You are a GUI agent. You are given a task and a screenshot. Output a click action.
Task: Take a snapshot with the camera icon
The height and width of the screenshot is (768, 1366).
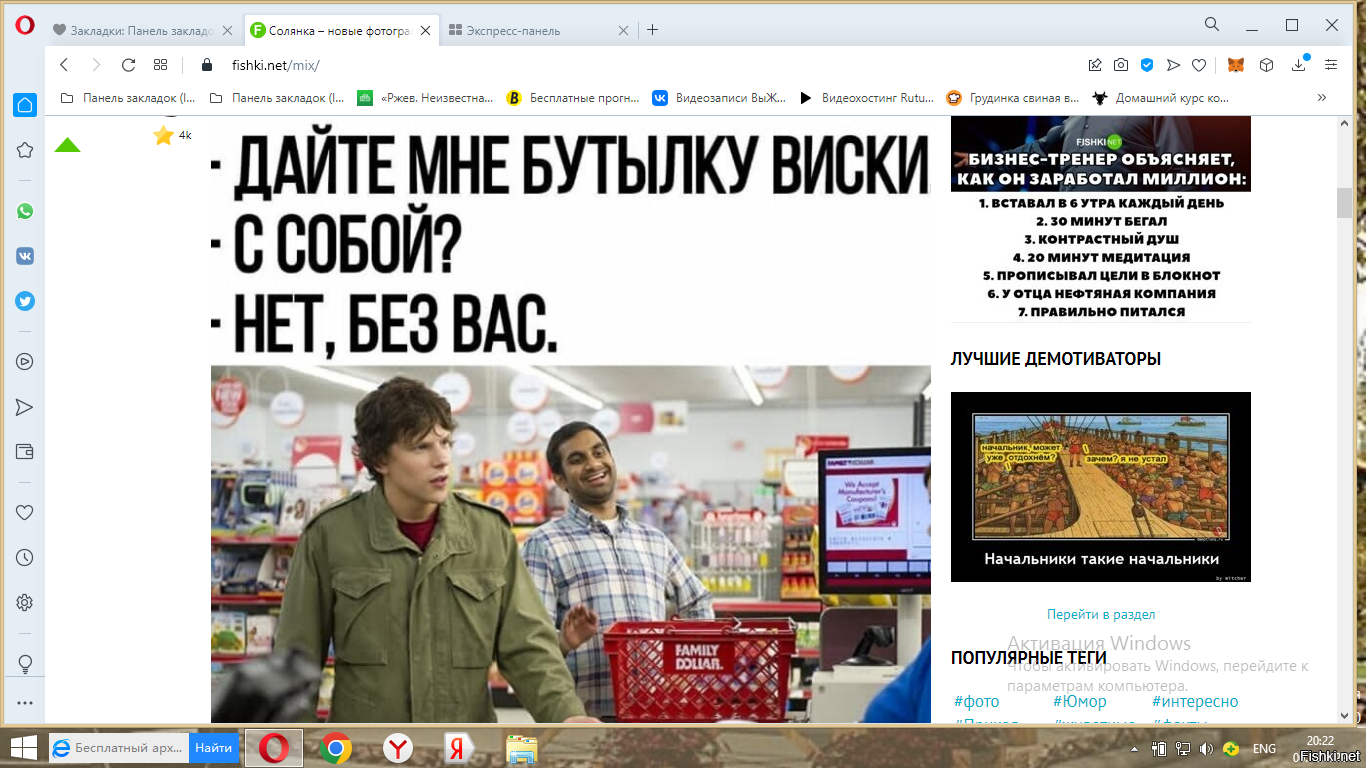[x=1121, y=65]
